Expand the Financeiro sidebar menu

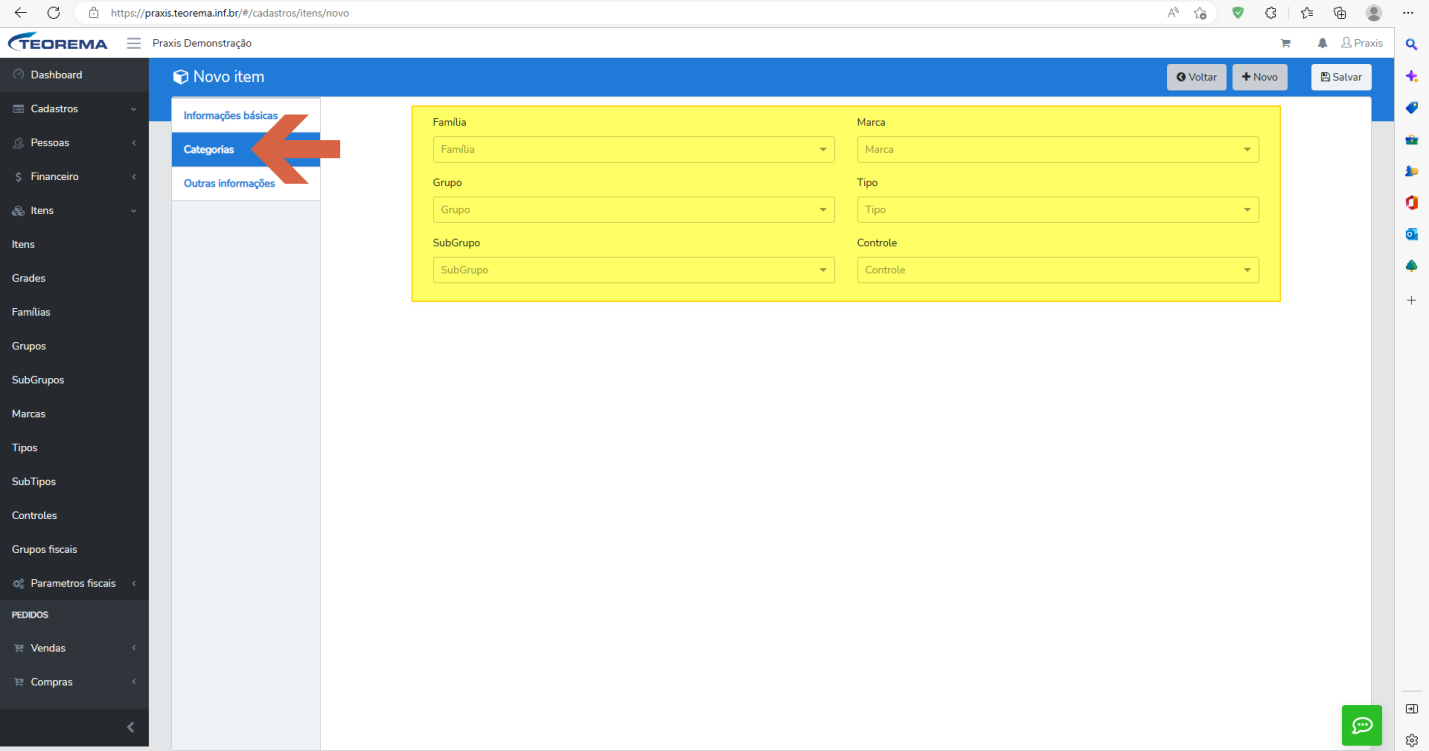point(74,177)
